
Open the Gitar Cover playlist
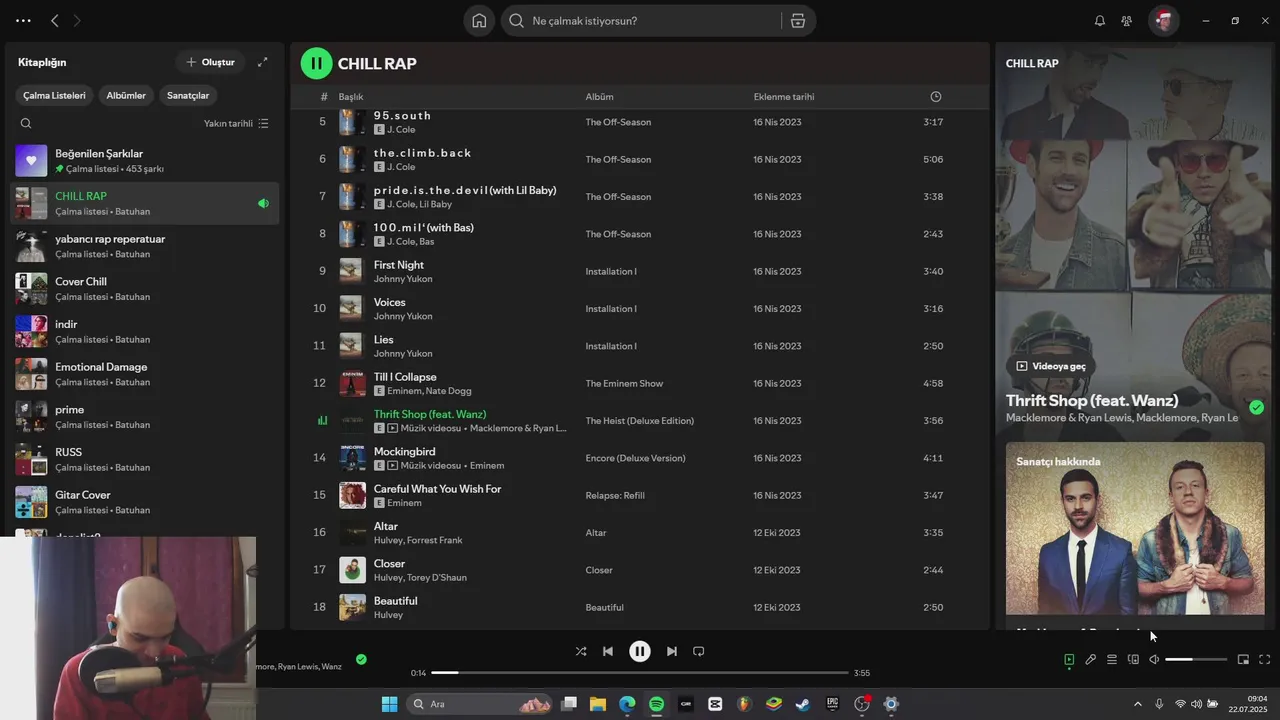[145, 502]
